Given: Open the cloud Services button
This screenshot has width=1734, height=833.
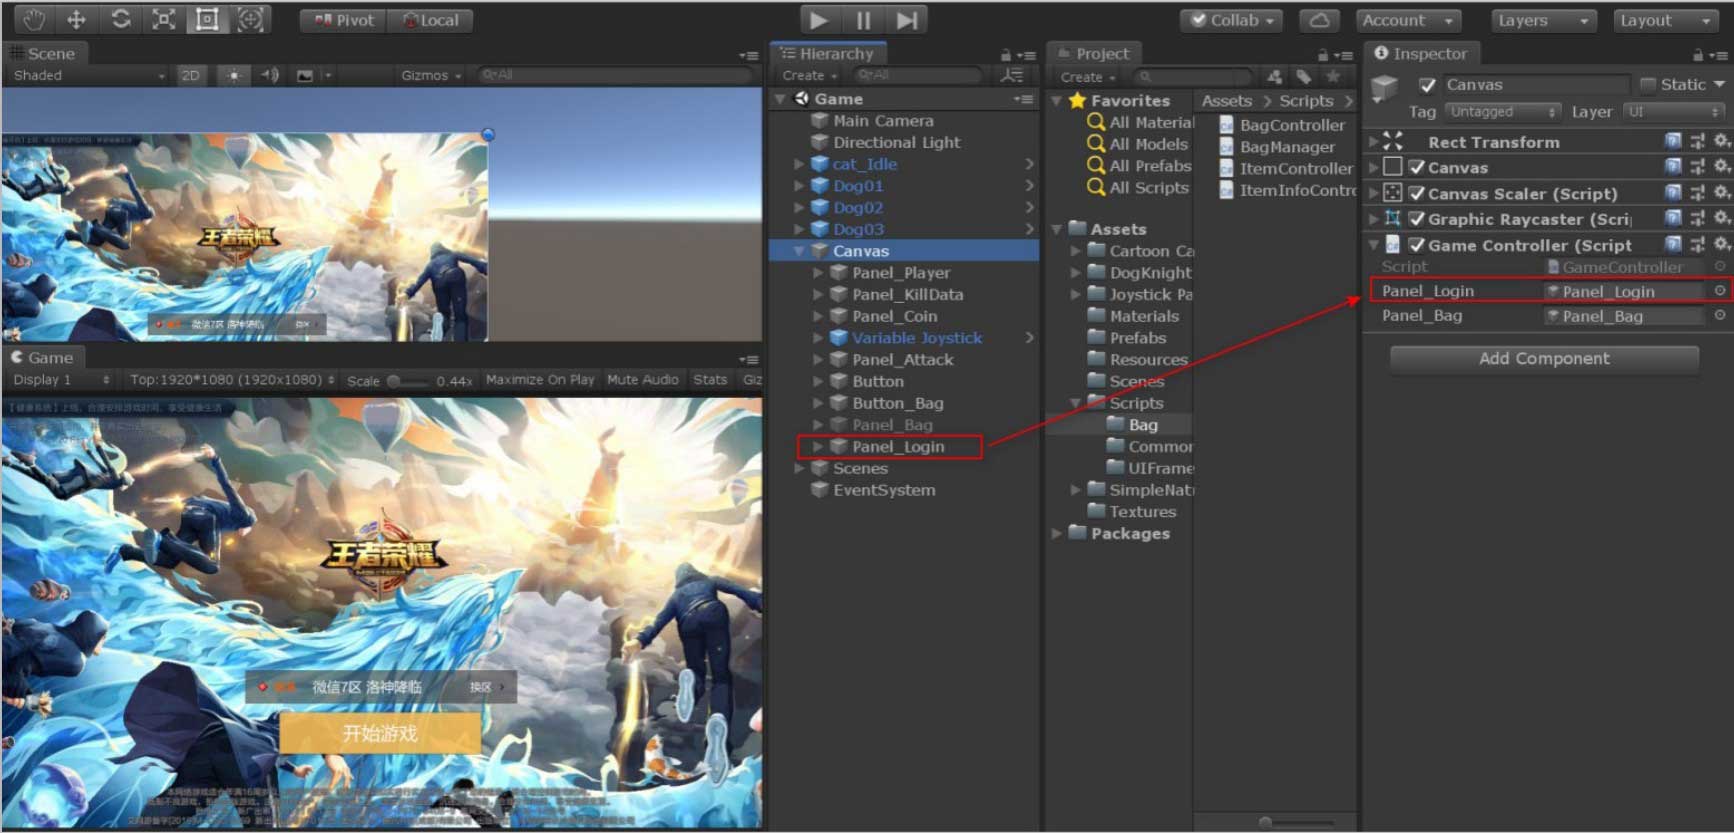Looking at the screenshot, I should (x=1319, y=20).
